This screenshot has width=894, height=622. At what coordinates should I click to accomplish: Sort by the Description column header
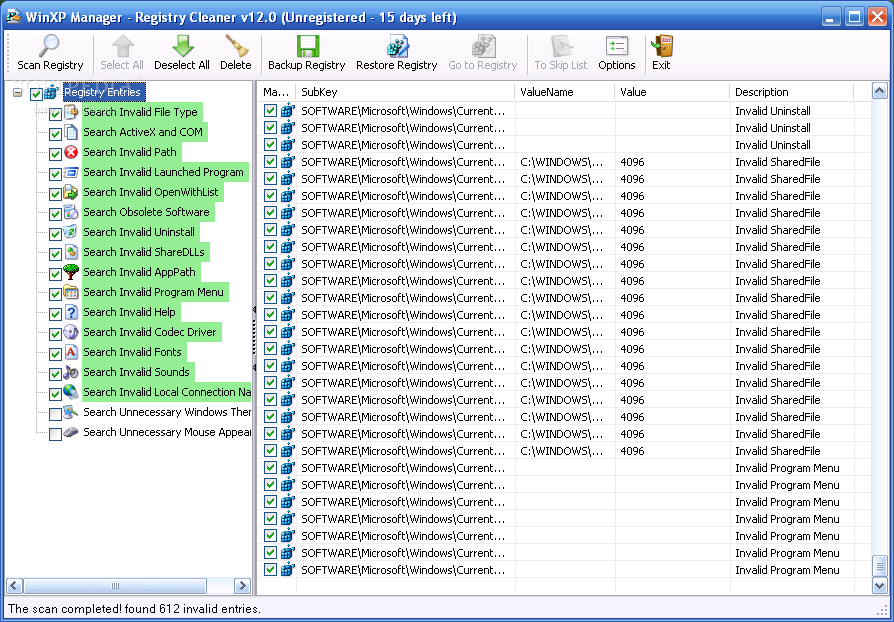tap(791, 92)
